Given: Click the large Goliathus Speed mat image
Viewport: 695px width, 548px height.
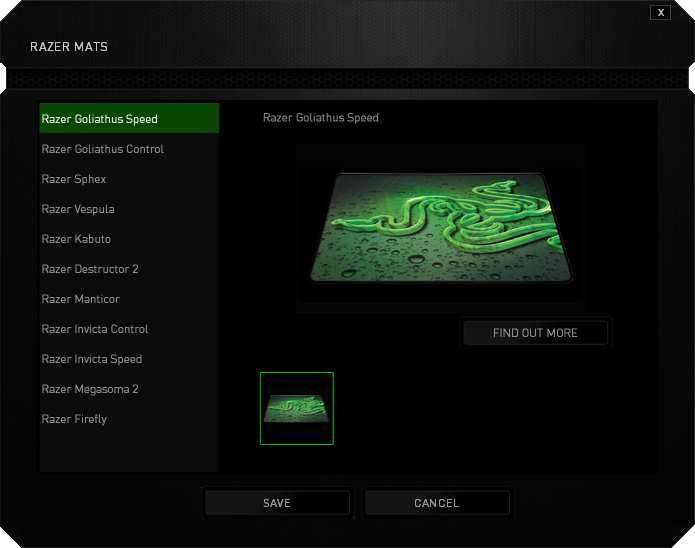Looking at the screenshot, I should [x=441, y=228].
